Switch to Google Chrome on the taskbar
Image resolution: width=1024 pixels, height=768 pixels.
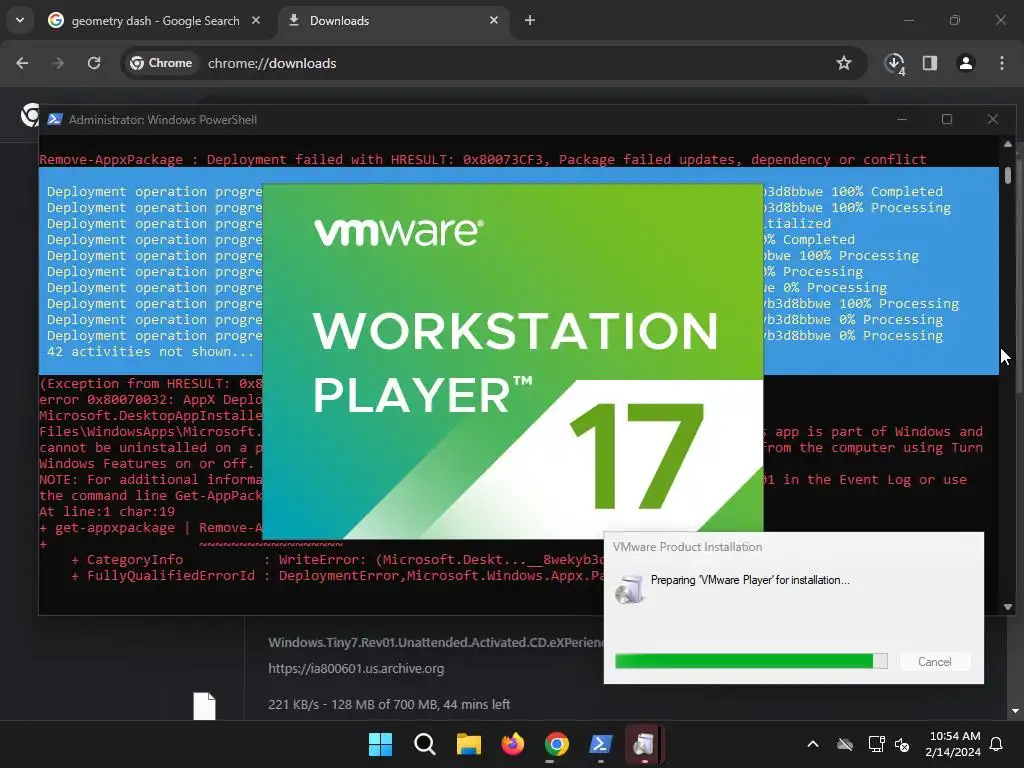click(x=556, y=744)
